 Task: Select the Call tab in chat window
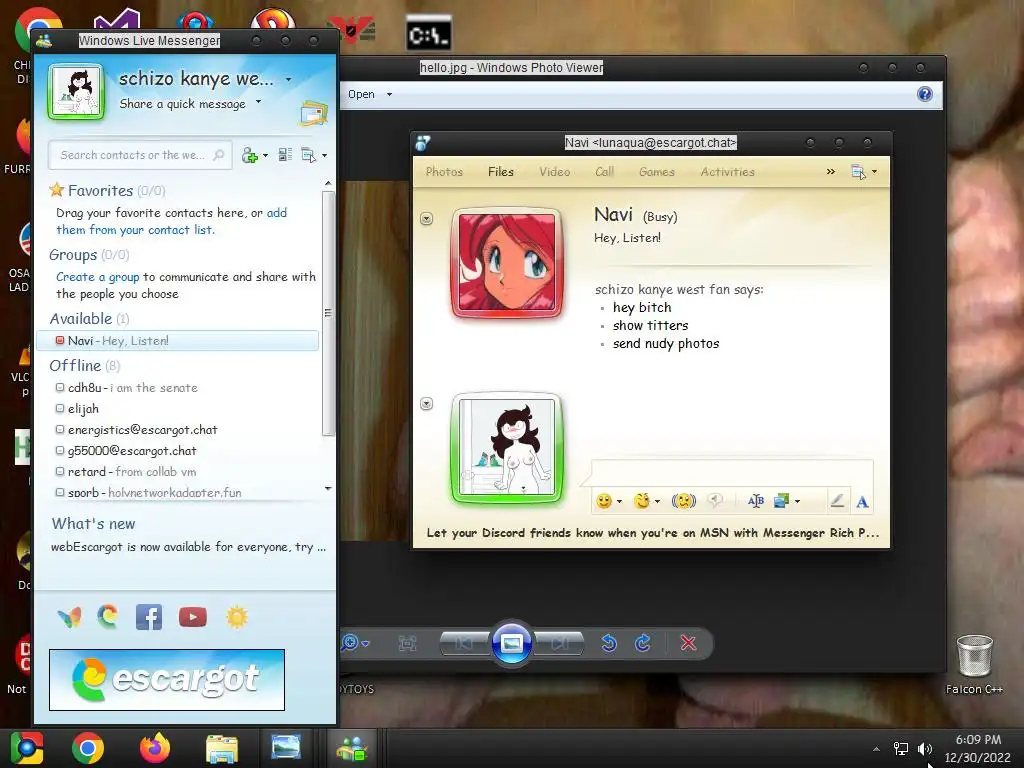point(605,172)
